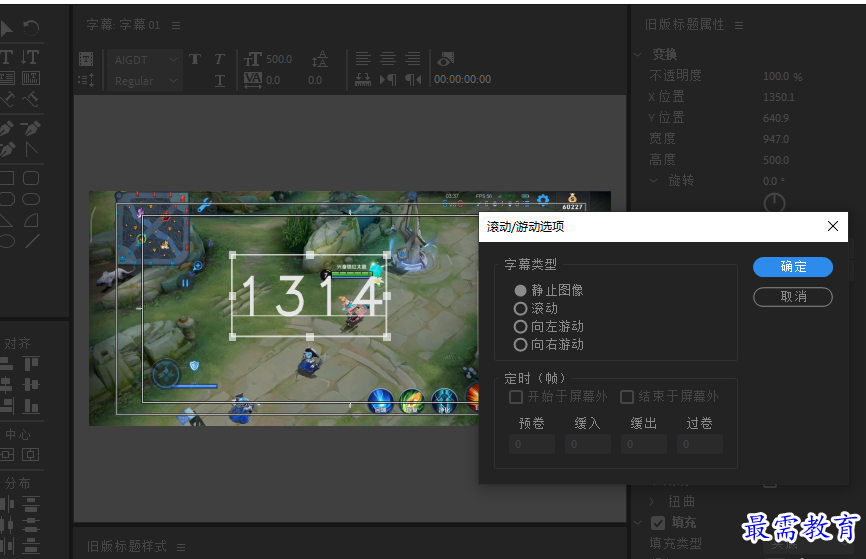
Task: Open Roll/Crawl Options toolbar icon
Action: tap(86, 80)
